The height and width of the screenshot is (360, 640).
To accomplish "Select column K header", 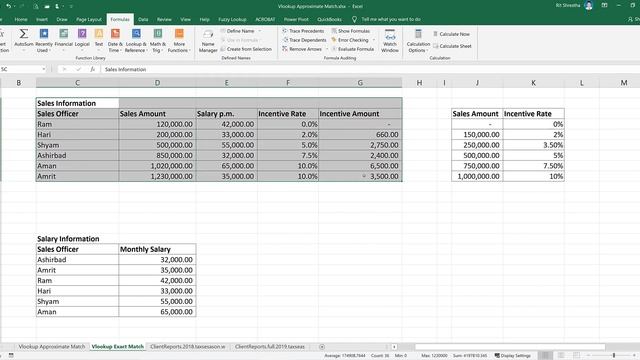I will 533,83.
